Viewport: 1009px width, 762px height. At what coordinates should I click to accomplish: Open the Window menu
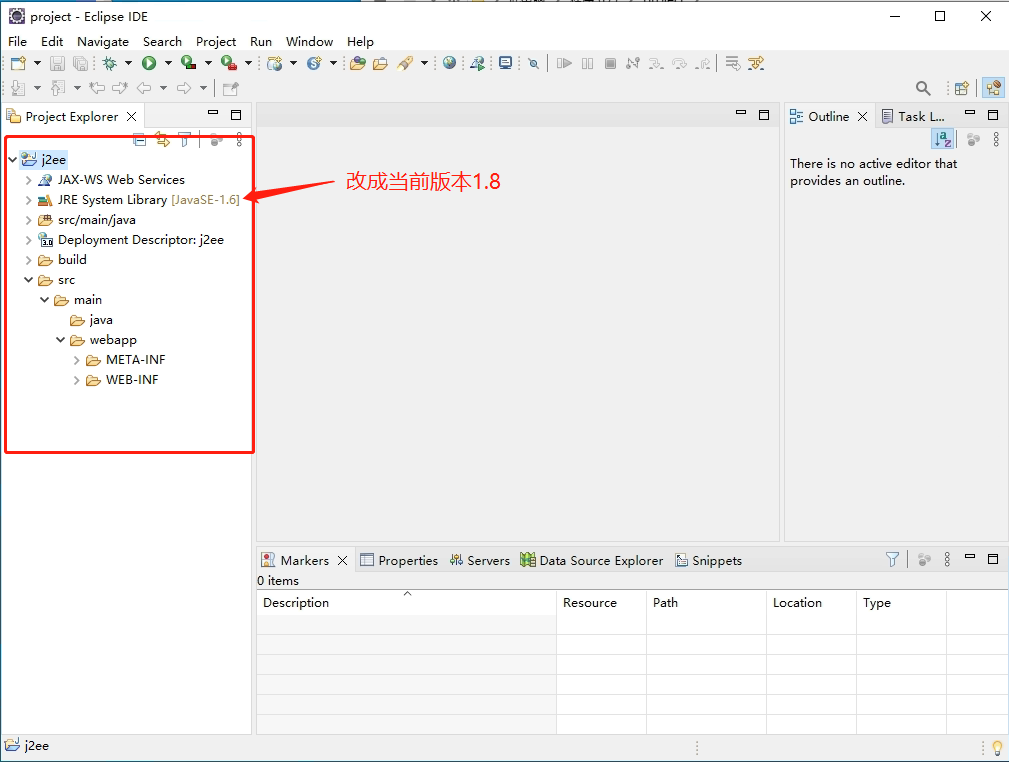click(310, 41)
